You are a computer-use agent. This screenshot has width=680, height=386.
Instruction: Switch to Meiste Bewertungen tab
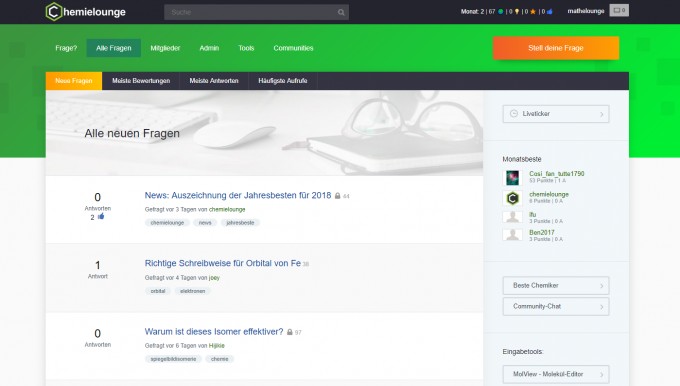(x=141, y=81)
